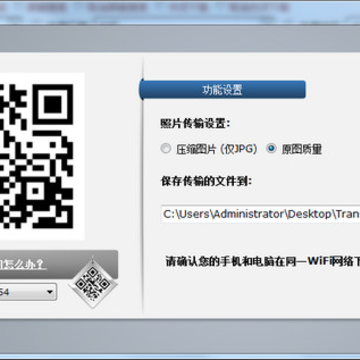Screen dimensions: 360x360
Task: Click the 保存传输的文件到: label
Action: 206,182
